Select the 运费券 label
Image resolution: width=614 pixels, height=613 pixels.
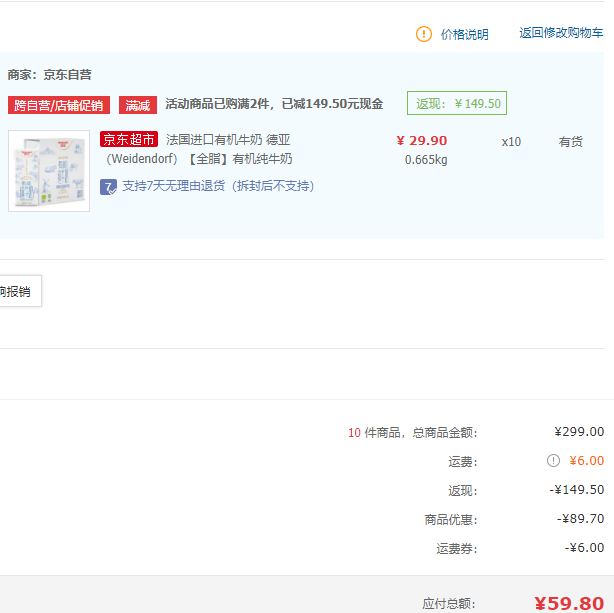(457, 549)
